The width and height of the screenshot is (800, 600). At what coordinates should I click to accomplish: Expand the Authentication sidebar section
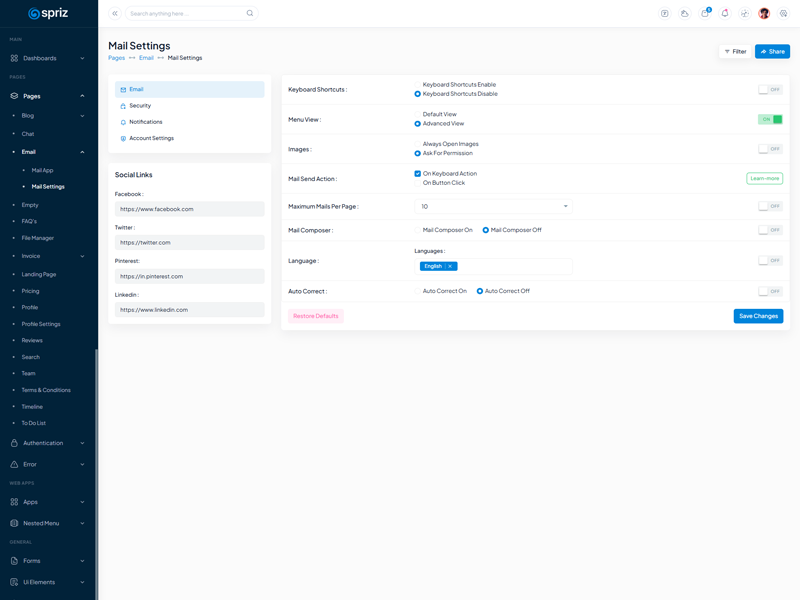[48, 443]
